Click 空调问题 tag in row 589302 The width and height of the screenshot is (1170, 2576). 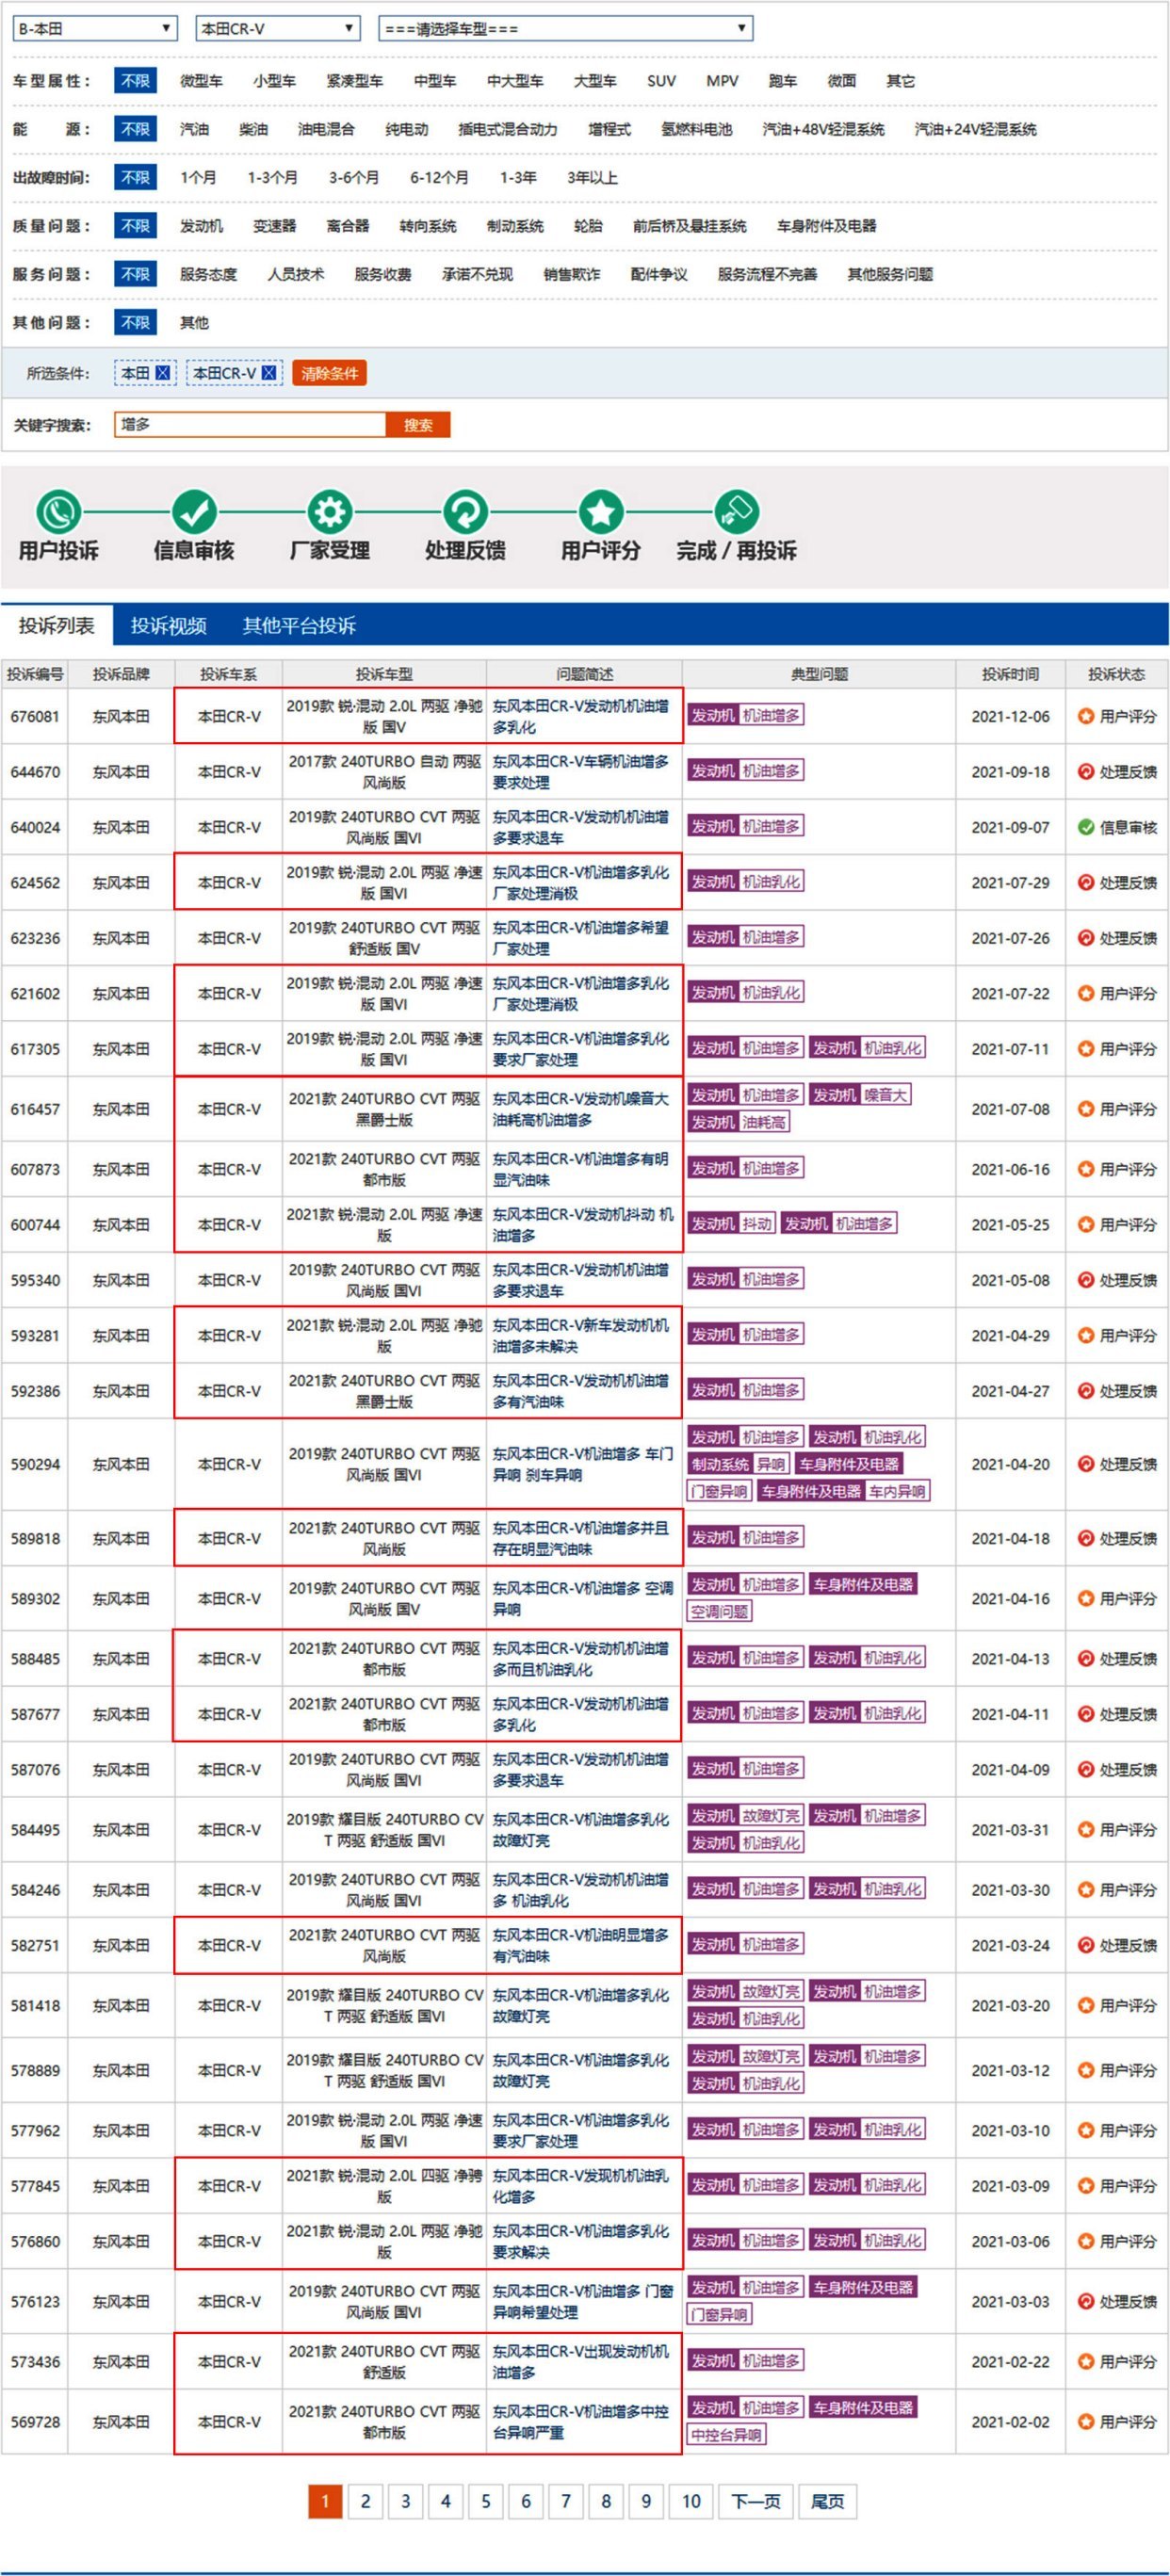click(x=719, y=1611)
